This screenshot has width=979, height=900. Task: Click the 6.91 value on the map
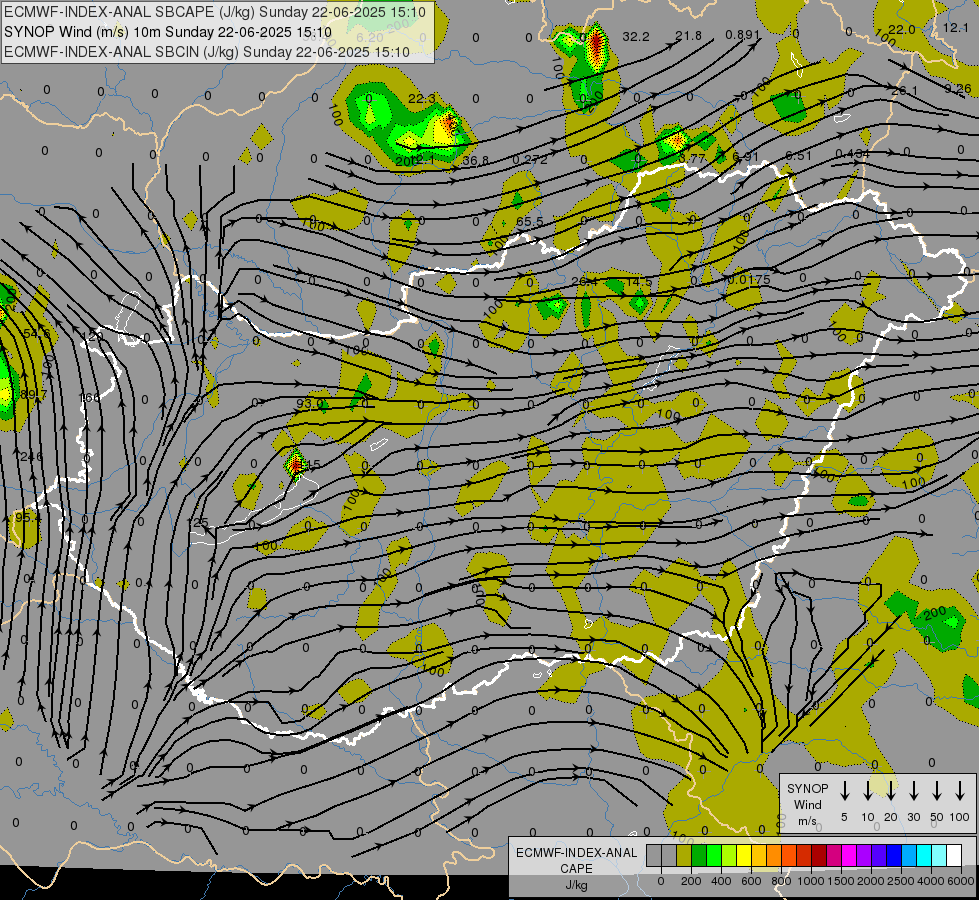point(745,157)
